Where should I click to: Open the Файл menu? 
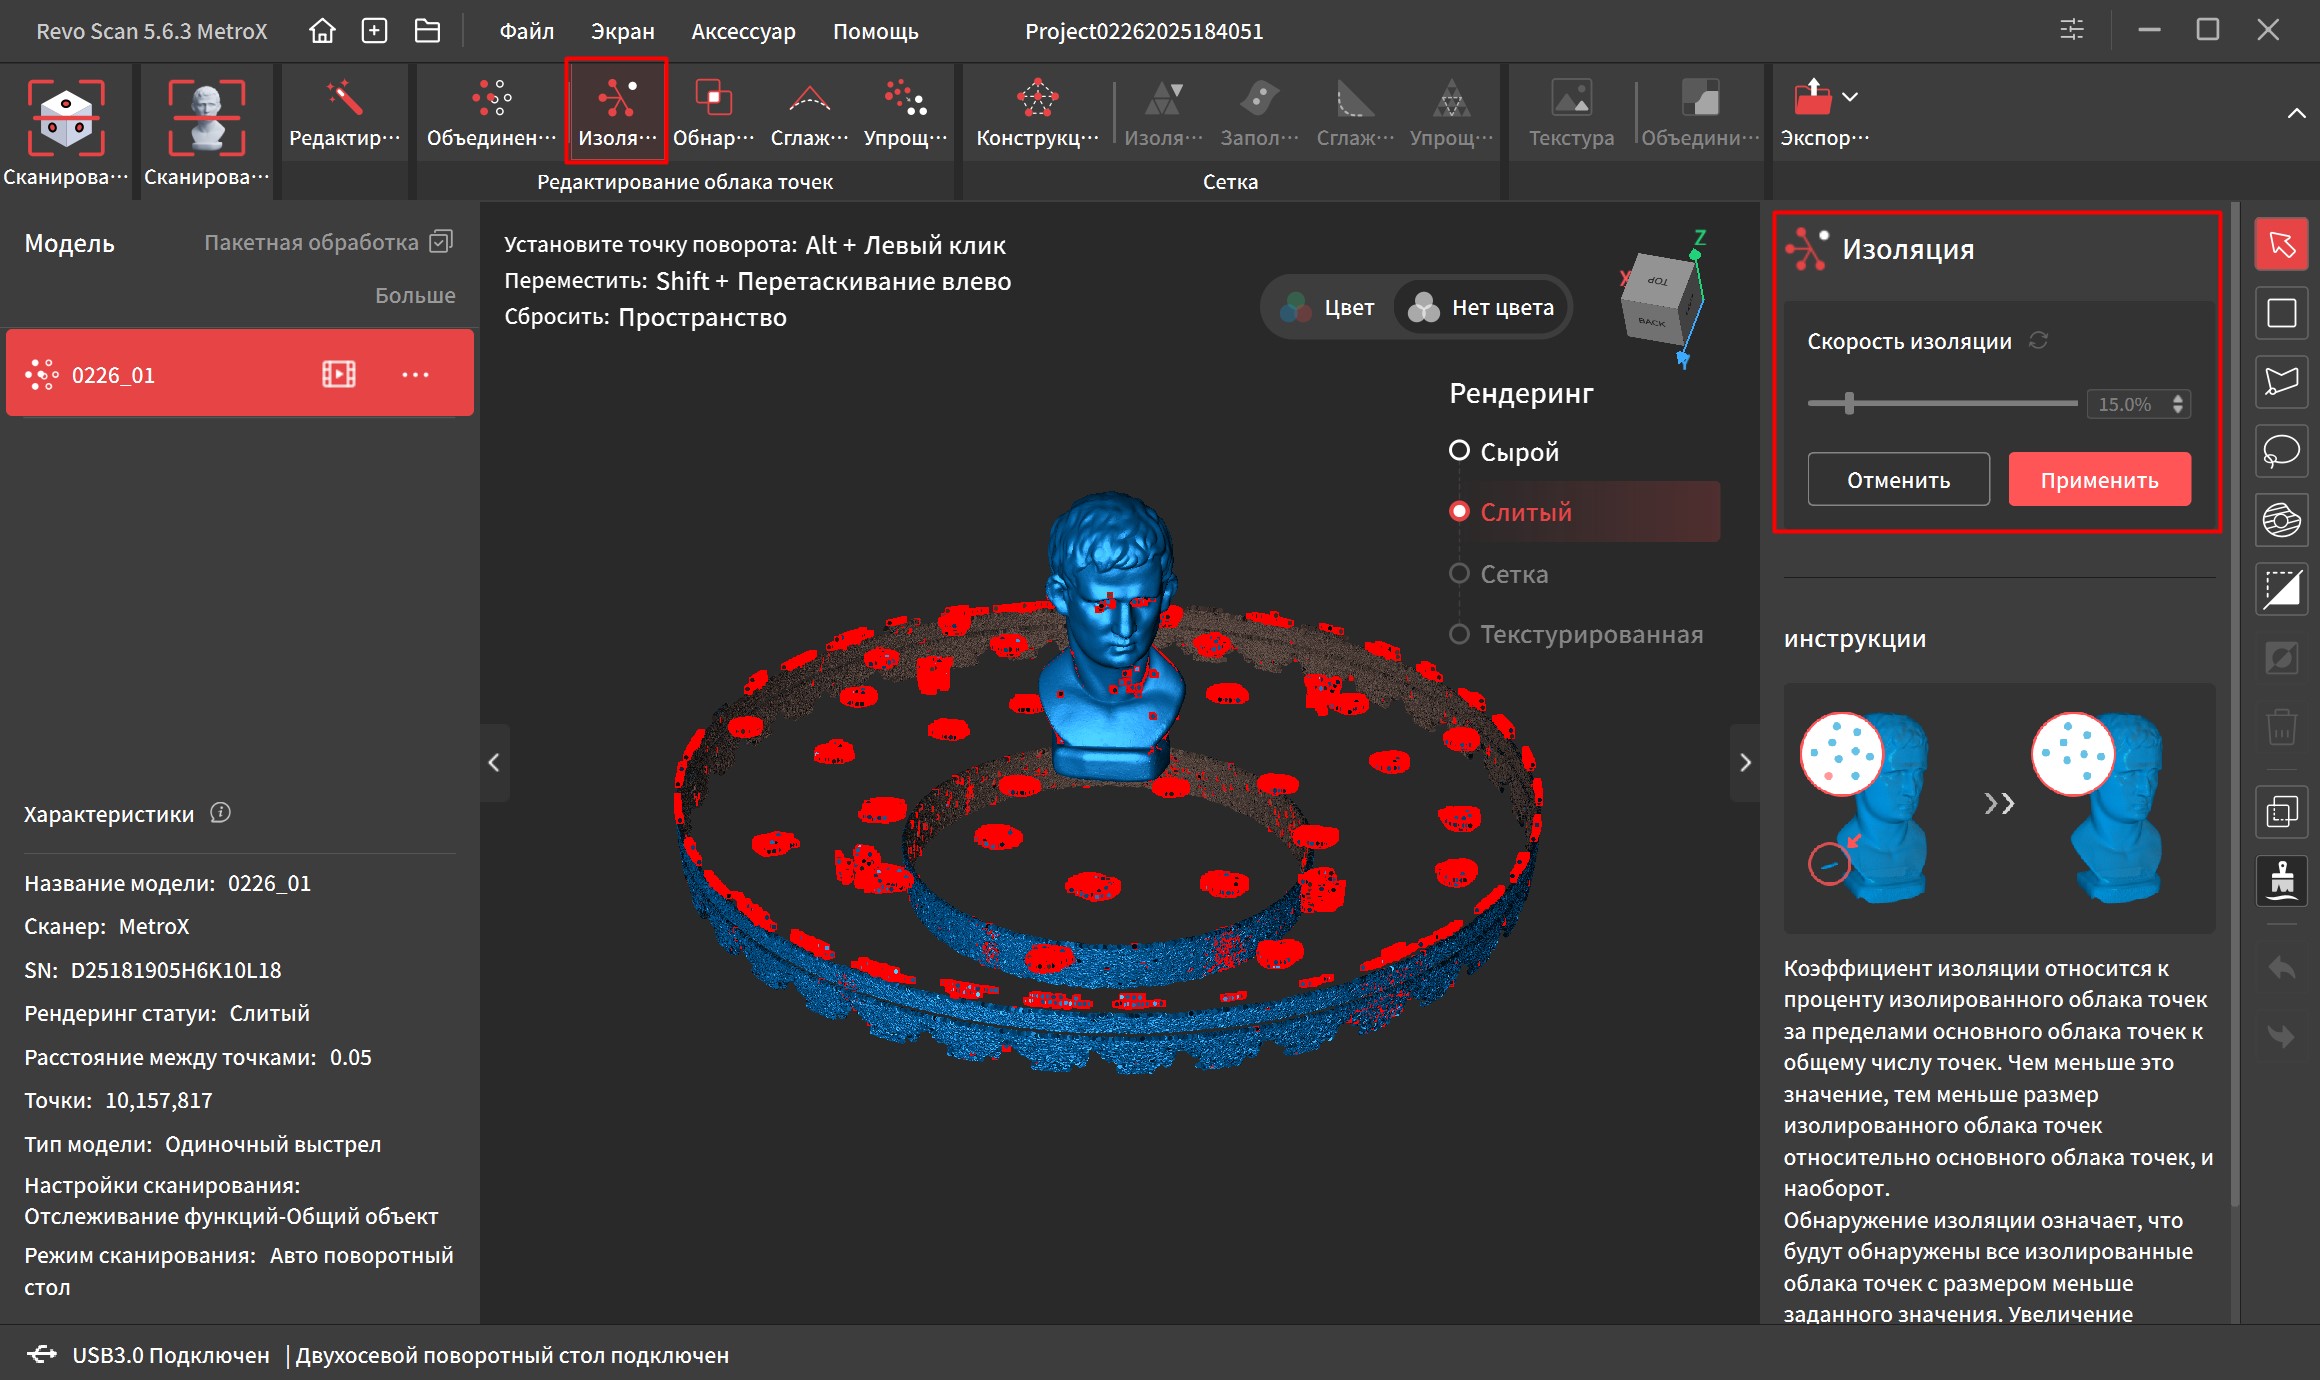[x=526, y=31]
